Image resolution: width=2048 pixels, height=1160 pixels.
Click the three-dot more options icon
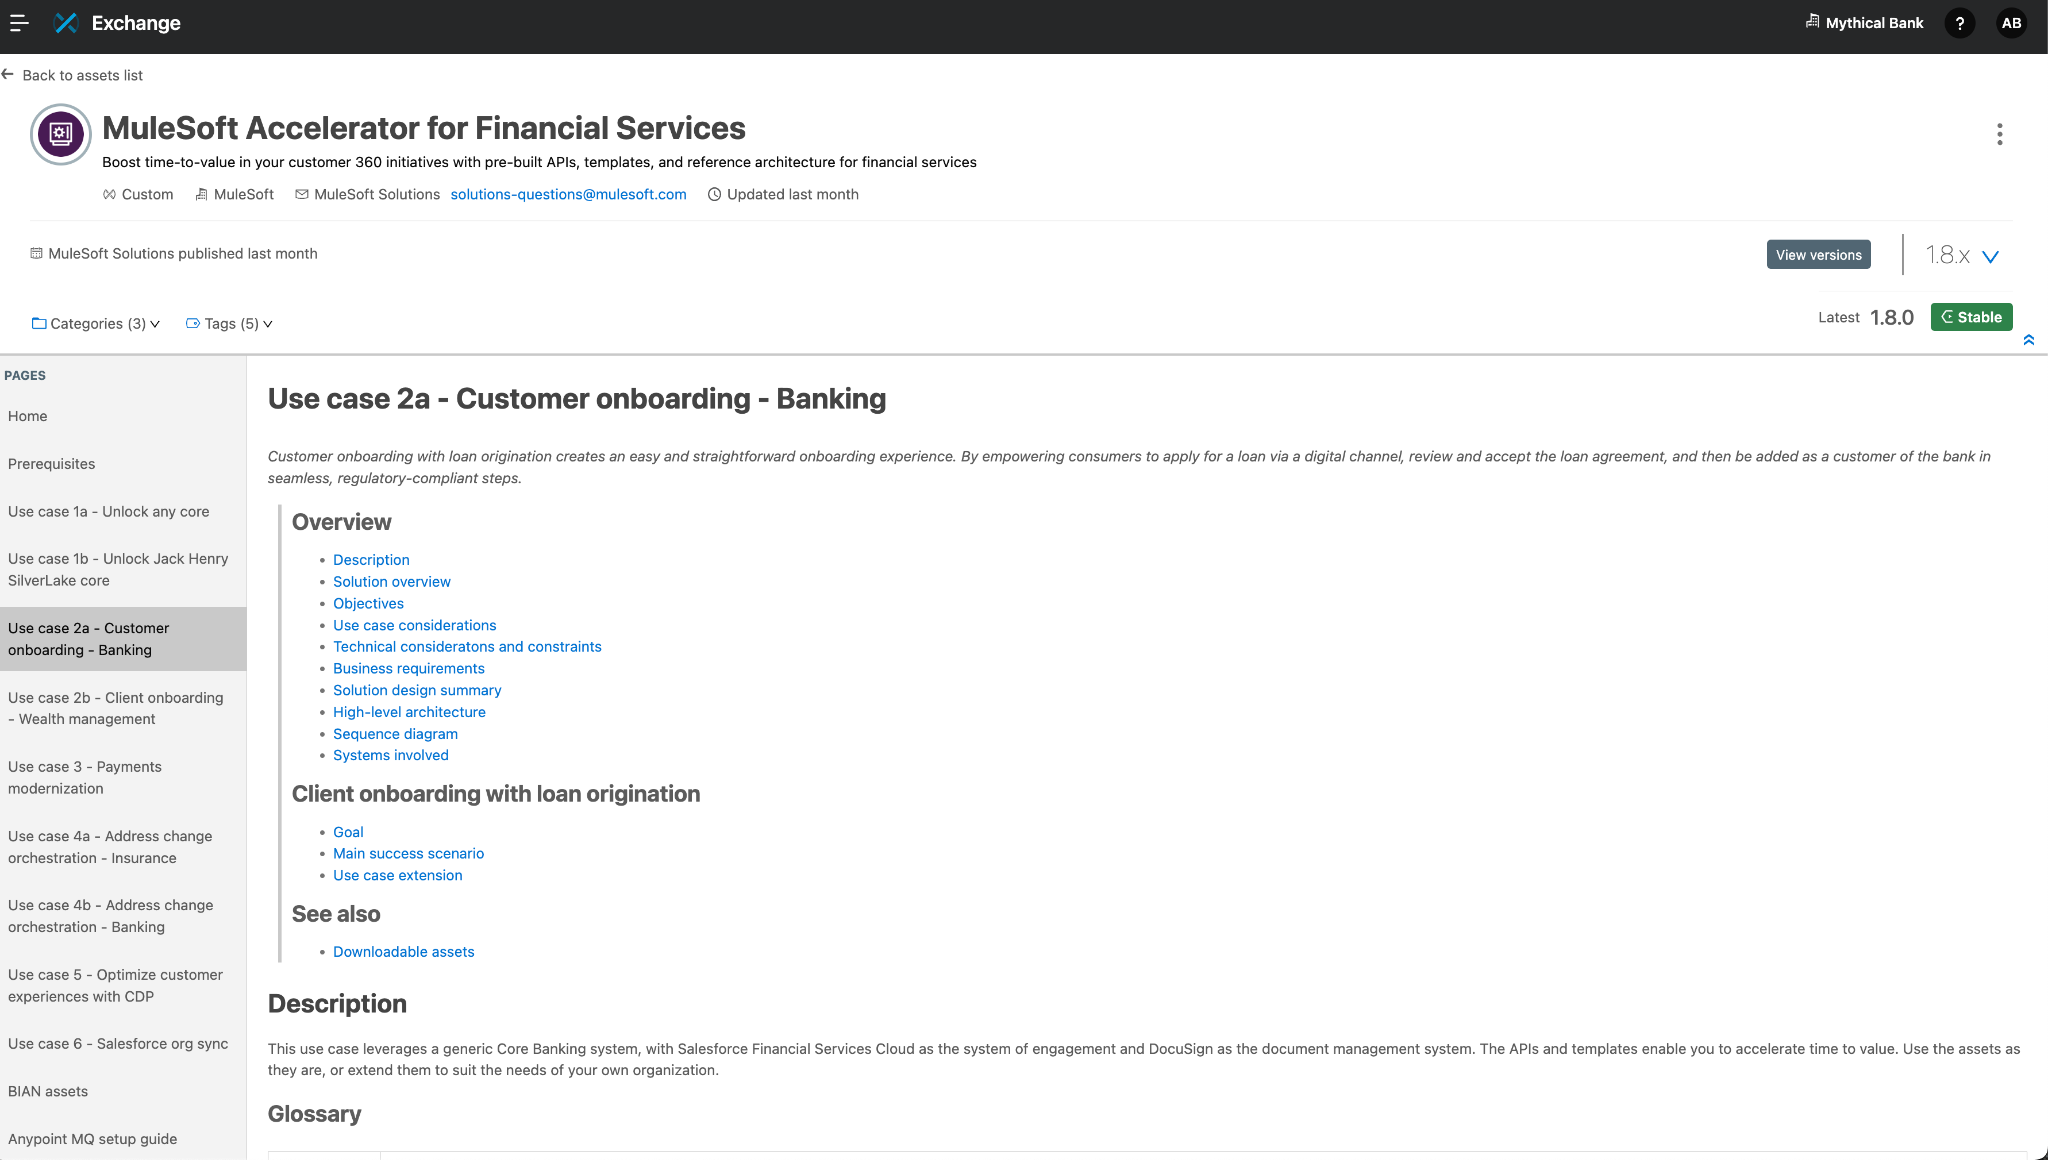1999,134
